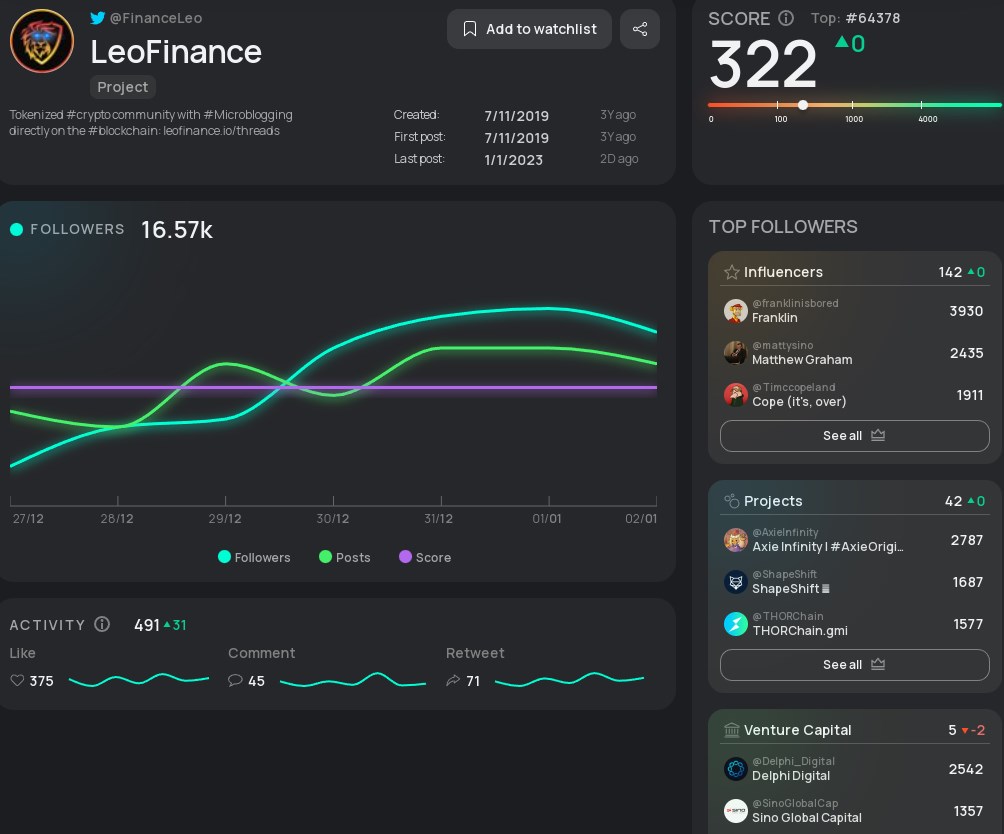Click the Venture Capital change -2
This screenshot has height=834, width=1004.
tap(973, 730)
